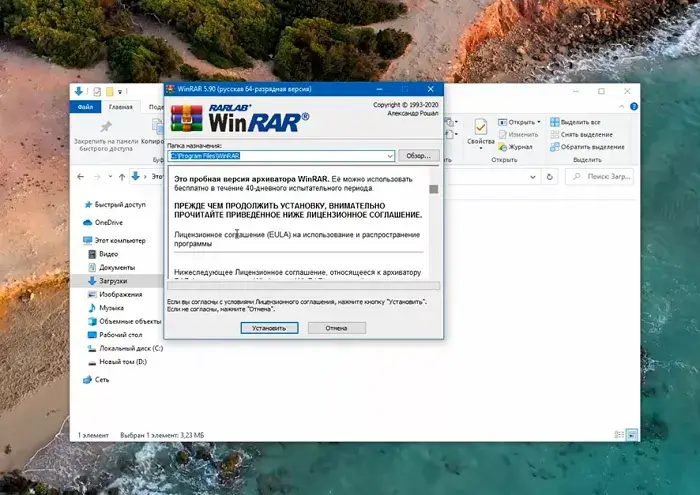700x495 pixels.
Task: Select Новый том (D:) in sidebar
Action: (x=117, y=362)
